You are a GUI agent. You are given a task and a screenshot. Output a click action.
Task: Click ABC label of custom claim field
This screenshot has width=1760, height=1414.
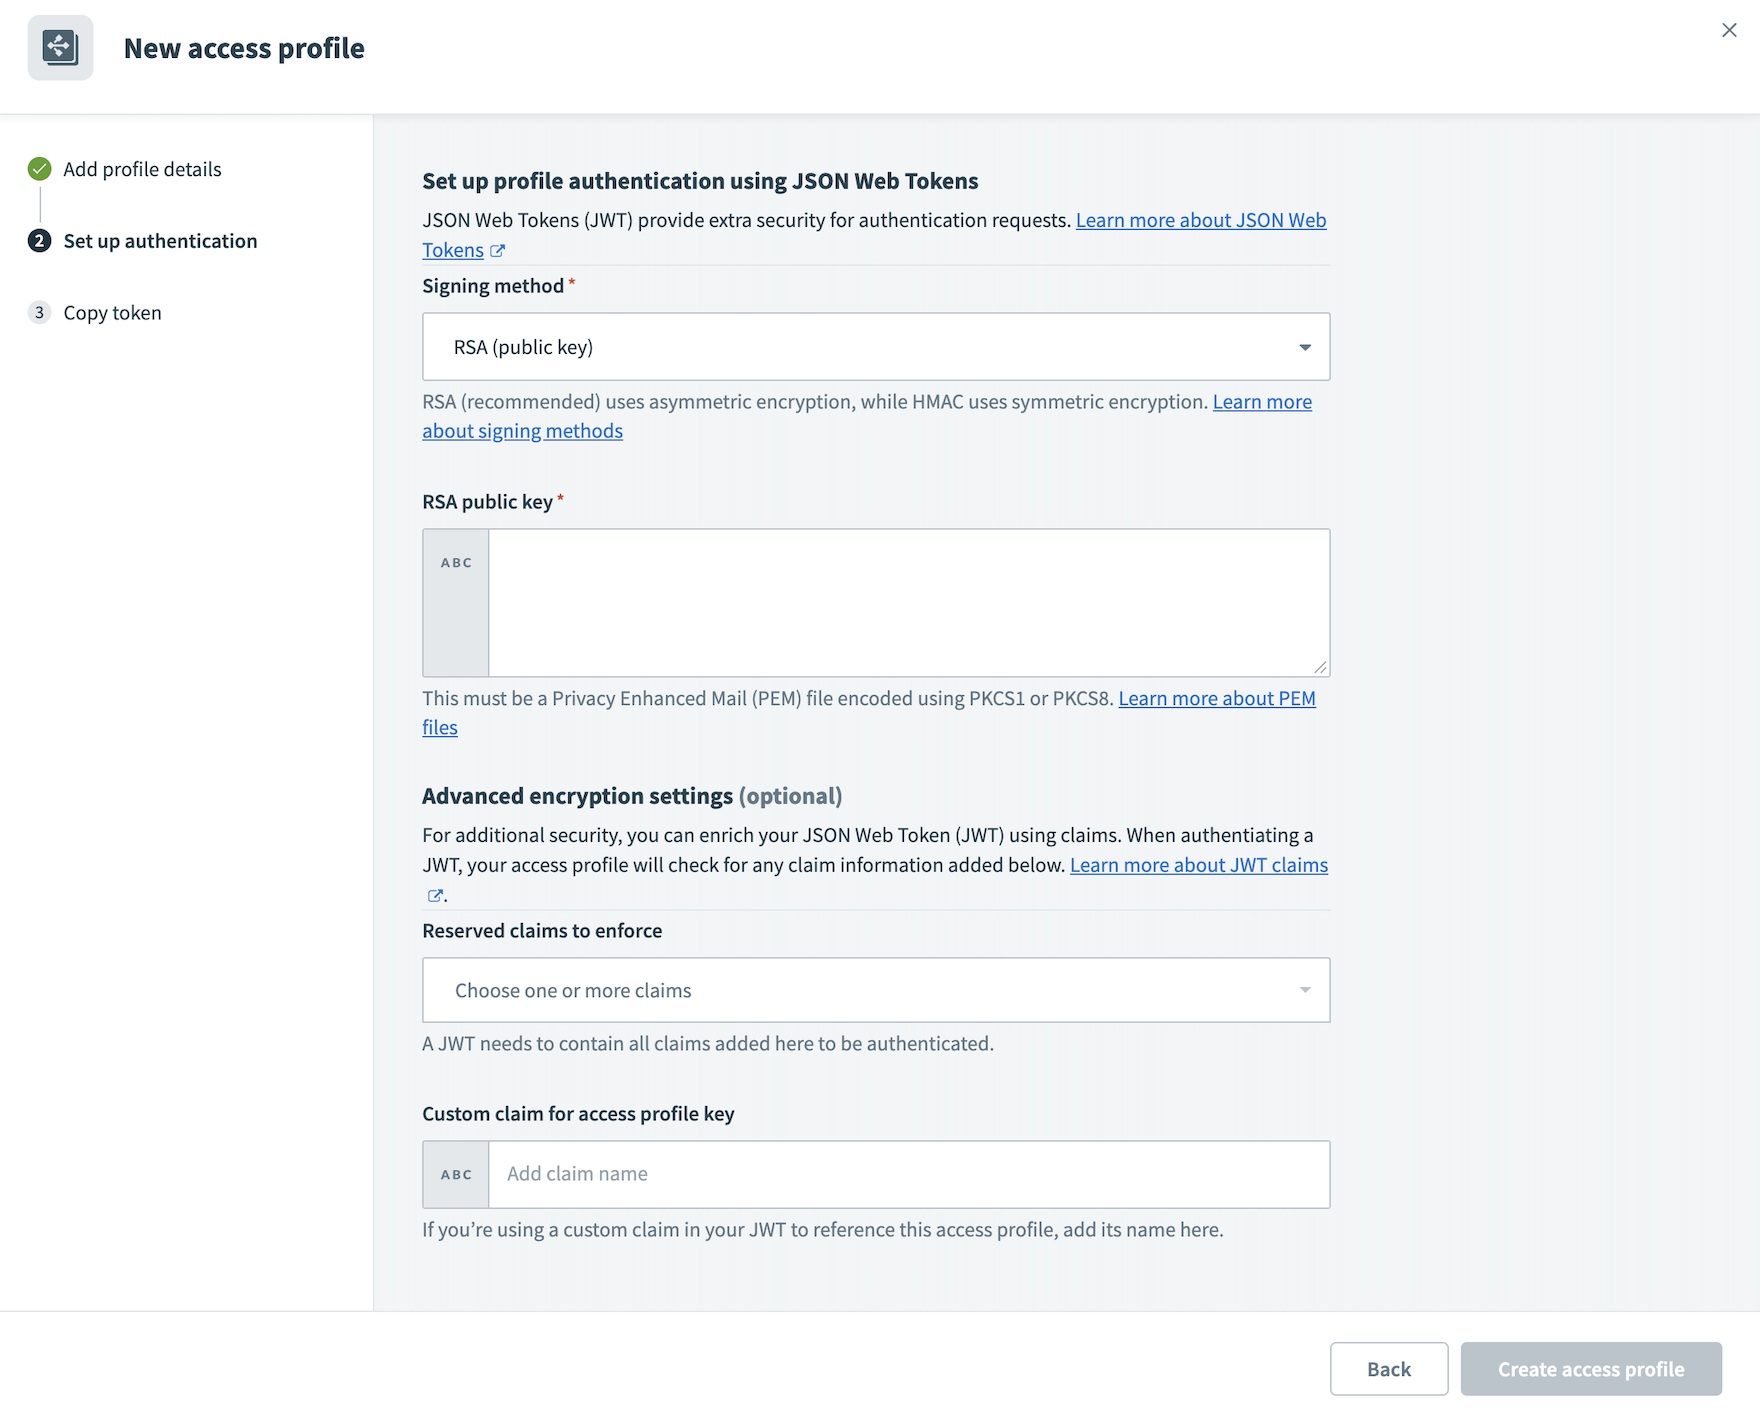click(x=456, y=1175)
